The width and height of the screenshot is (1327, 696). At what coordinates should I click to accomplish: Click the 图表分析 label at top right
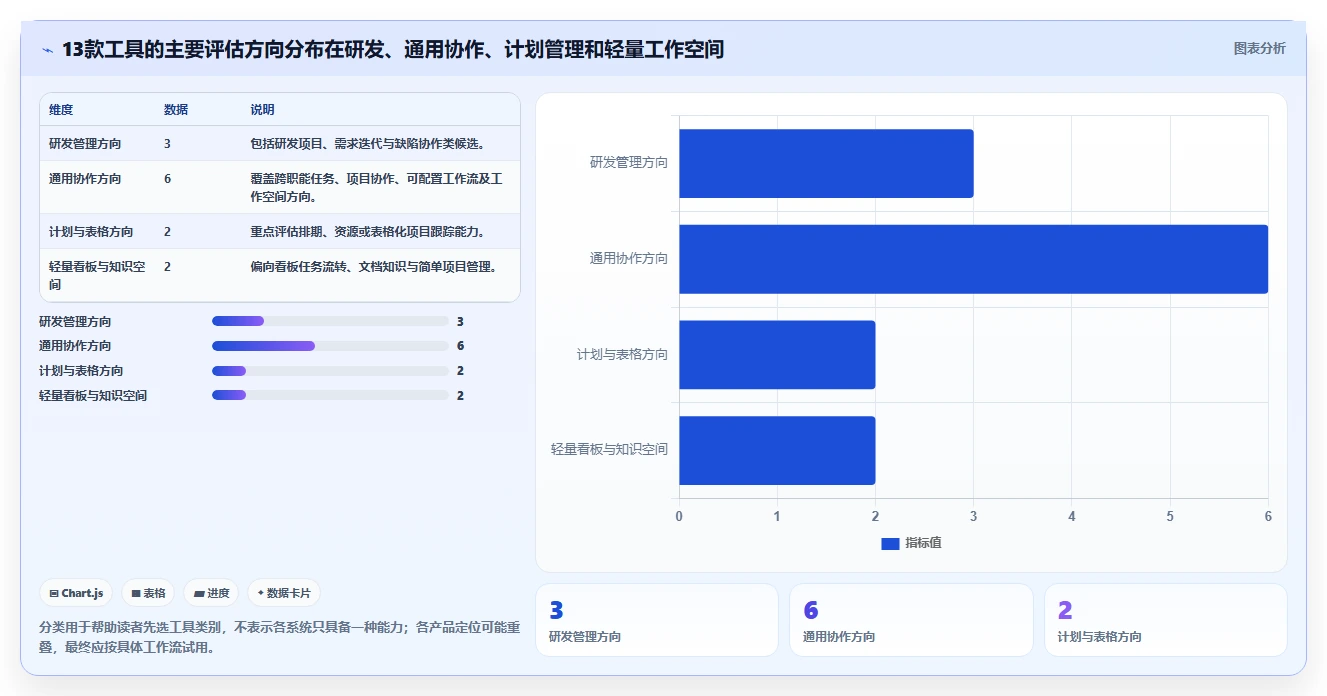click(x=1259, y=48)
